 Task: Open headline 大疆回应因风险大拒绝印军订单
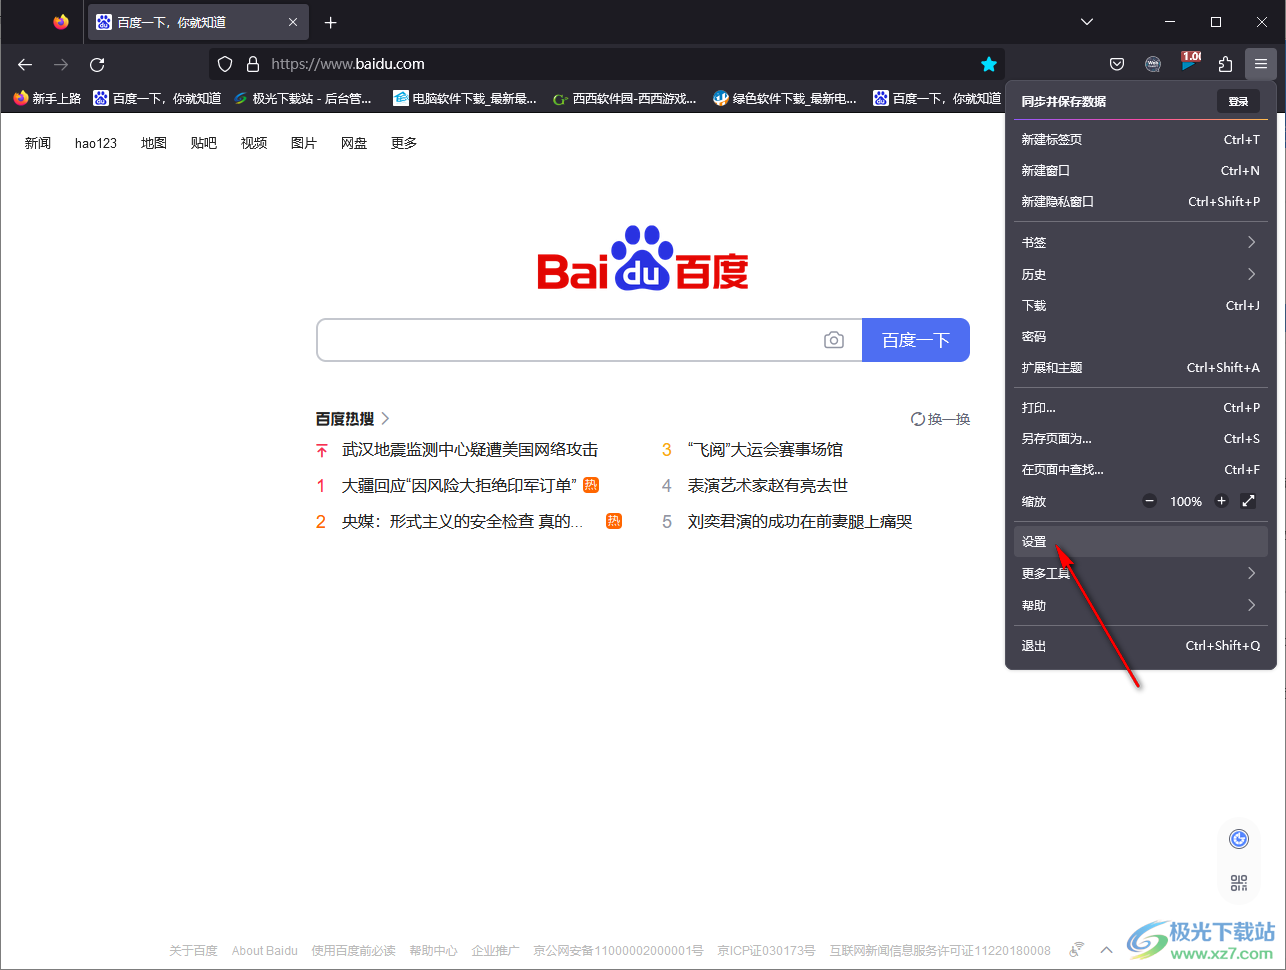pyautogui.click(x=459, y=486)
